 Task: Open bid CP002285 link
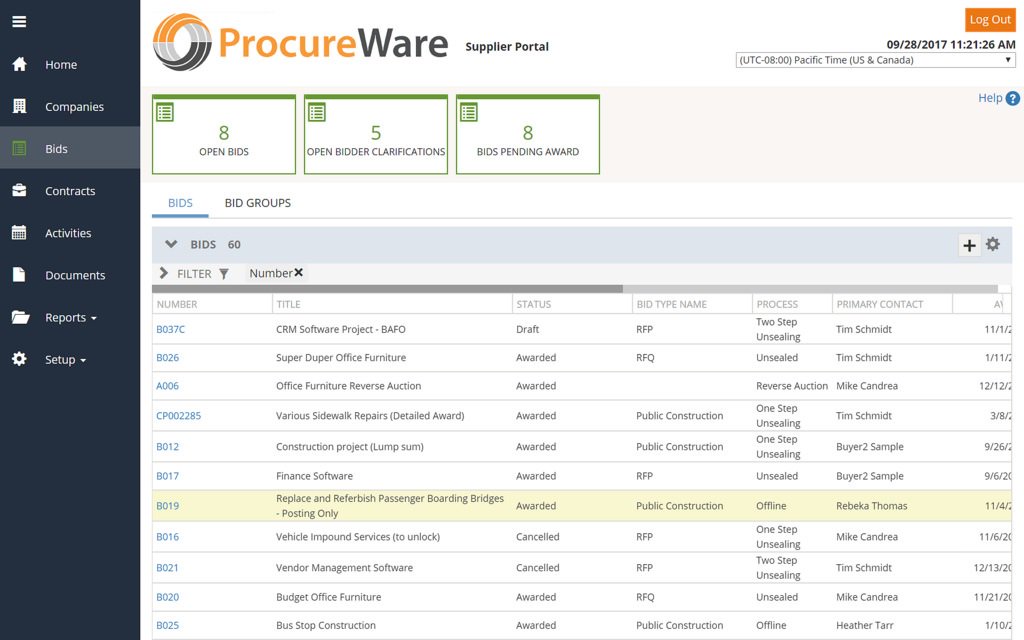tap(178, 415)
